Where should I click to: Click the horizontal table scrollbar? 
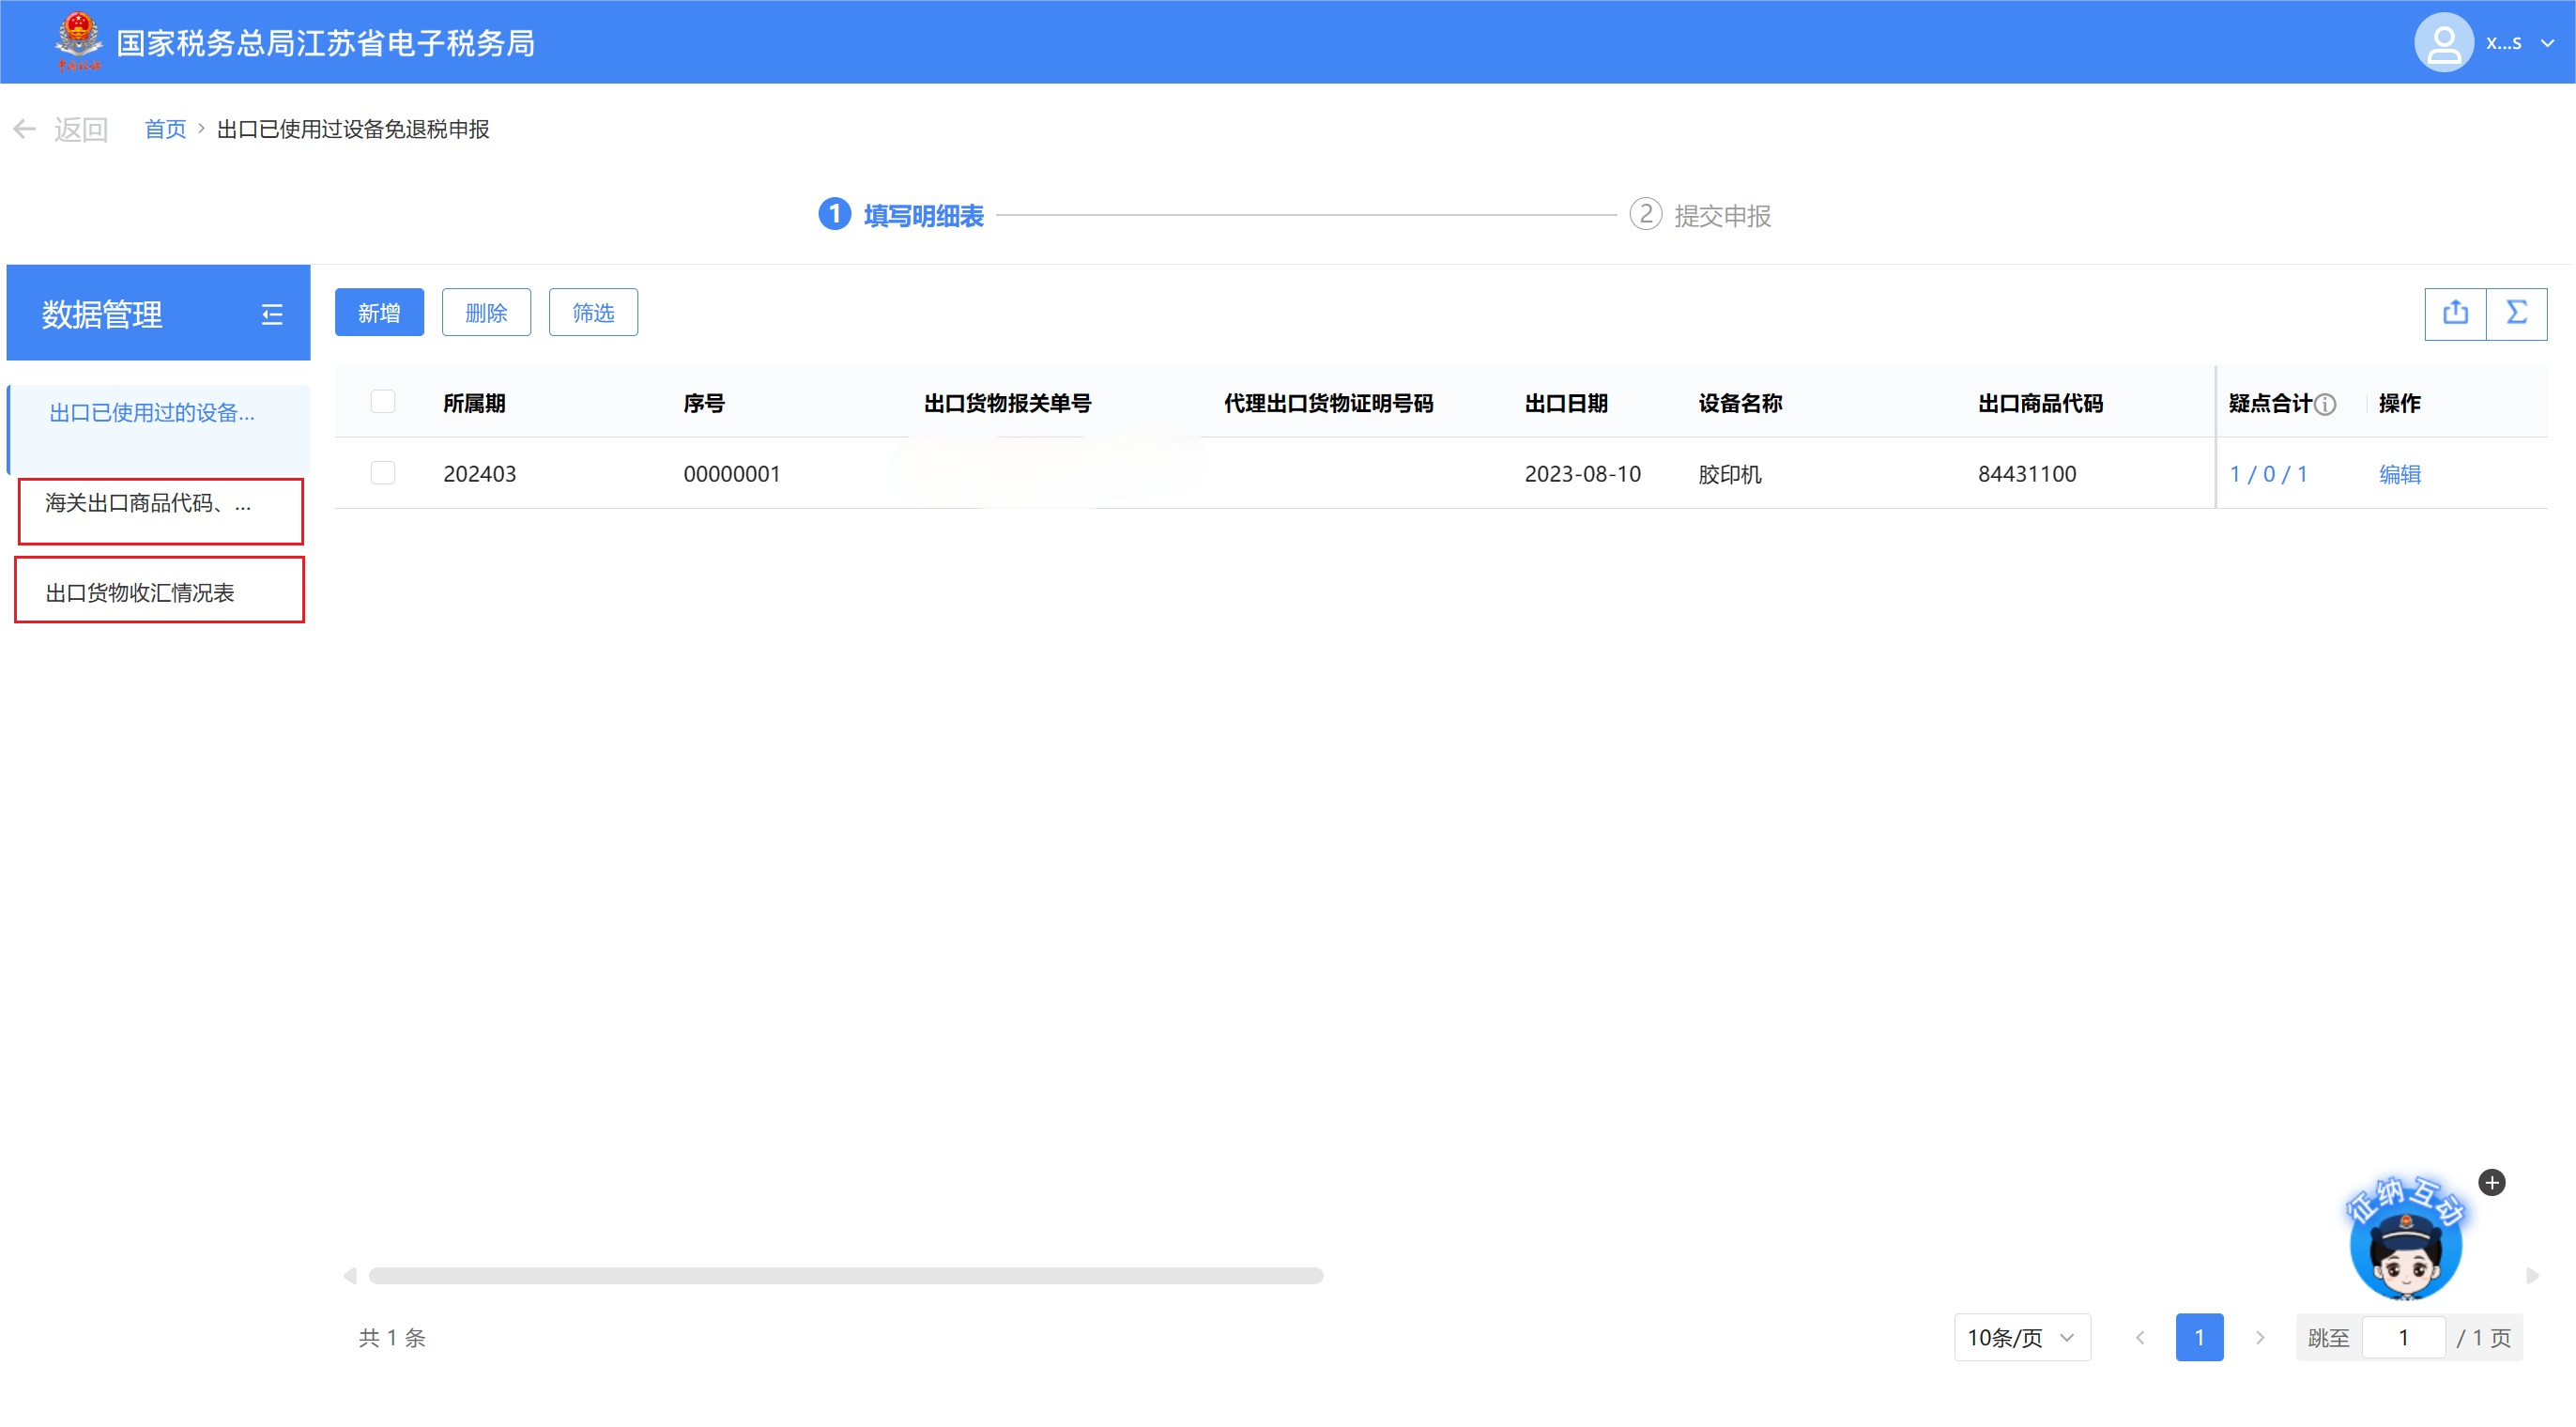845,1275
